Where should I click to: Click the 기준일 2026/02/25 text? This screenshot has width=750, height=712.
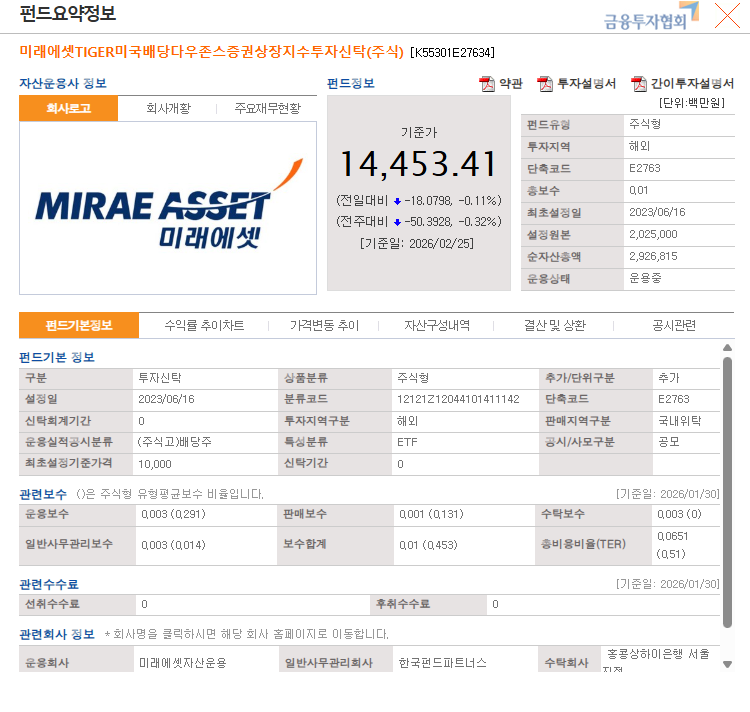[417, 244]
